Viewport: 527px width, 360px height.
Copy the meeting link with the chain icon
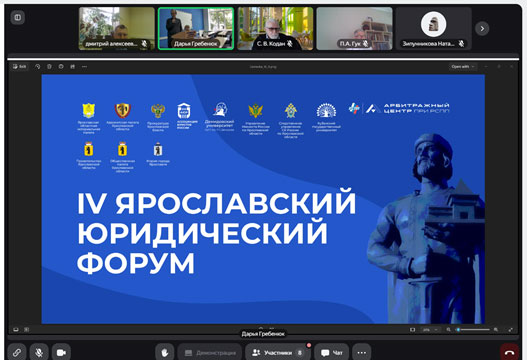pyautogui.click(x=17, y=352)
